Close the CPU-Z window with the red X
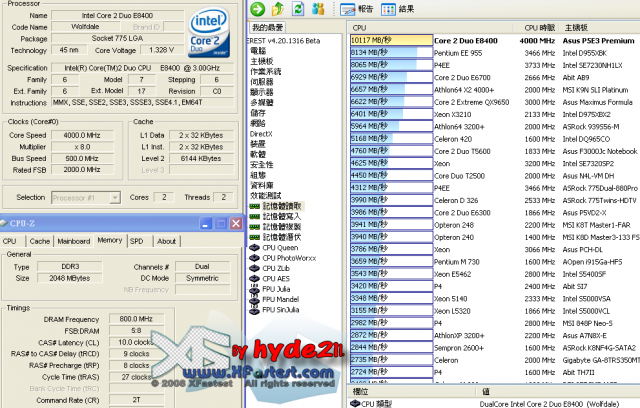 tap(236, 223)
